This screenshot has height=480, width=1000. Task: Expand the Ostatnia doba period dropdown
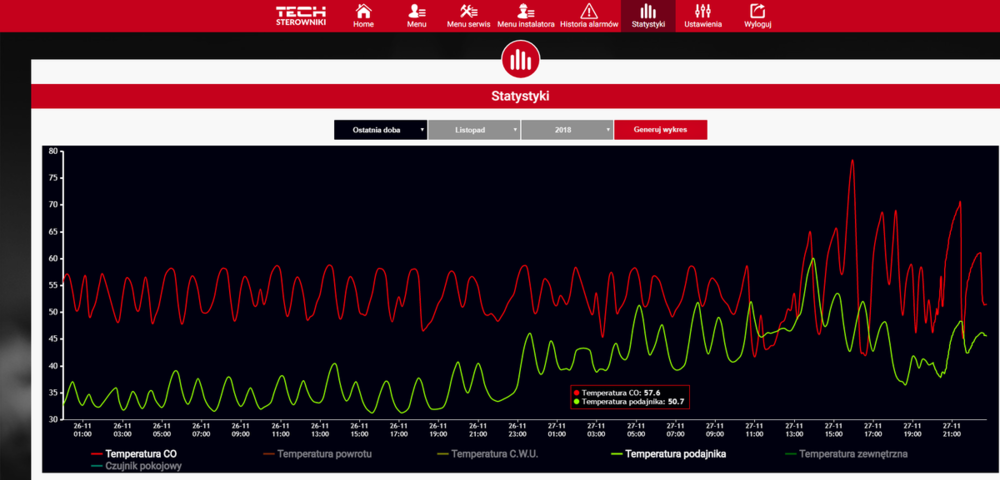(380, 130)
